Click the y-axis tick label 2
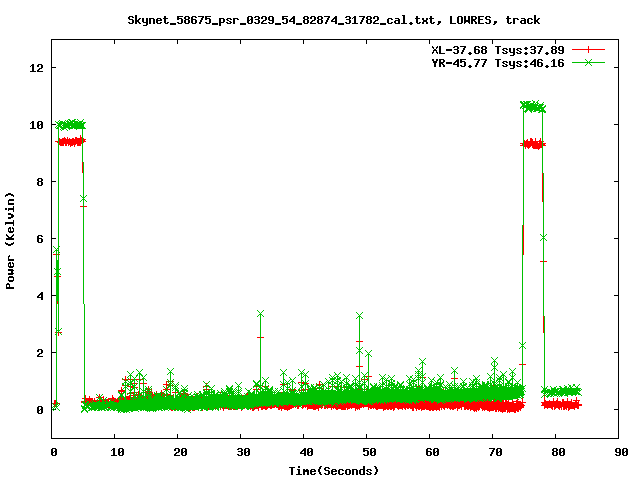640x480 pixels. [40, 353]
